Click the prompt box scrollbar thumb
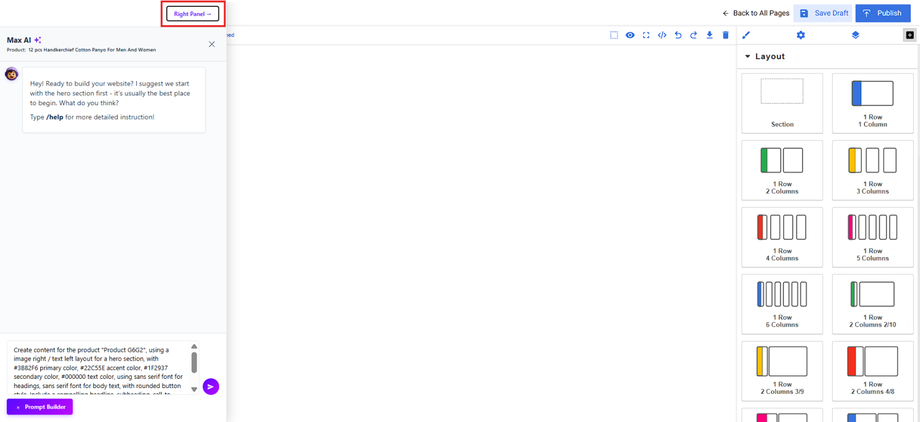Screen dimensions: 920x422 (x=194, y=362)
